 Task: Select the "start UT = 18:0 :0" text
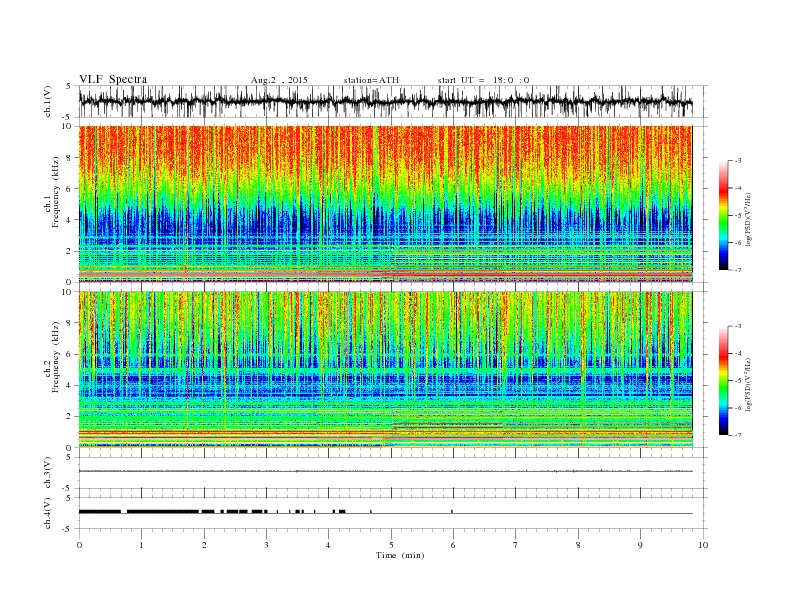click(x=483, y=80)
